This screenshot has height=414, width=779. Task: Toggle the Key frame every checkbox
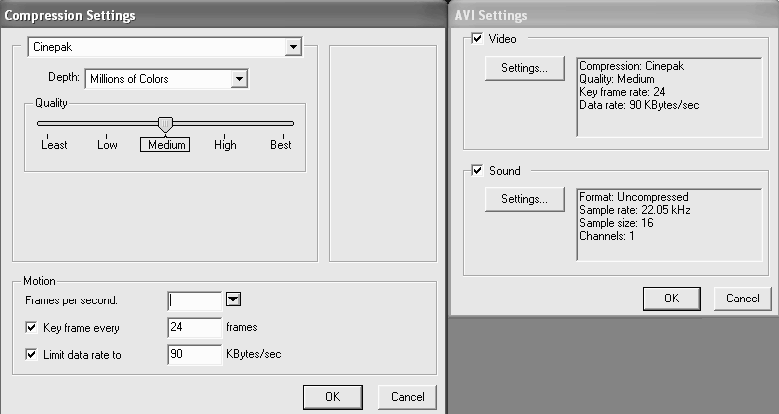(x=30, y=327)
